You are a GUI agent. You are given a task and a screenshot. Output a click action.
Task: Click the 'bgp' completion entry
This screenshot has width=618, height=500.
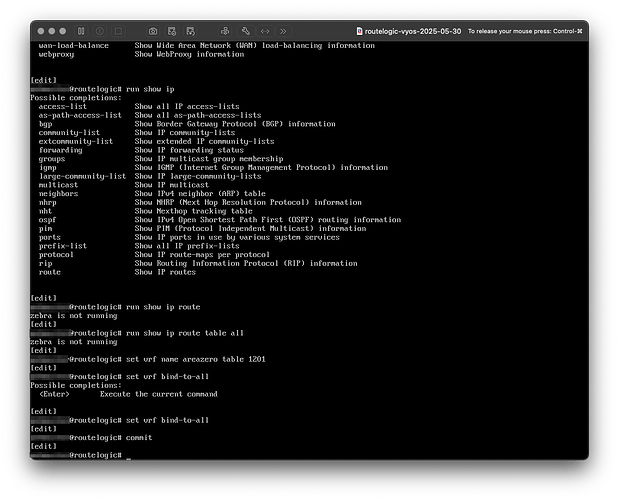pyautogui.click(x=45, y=124)
